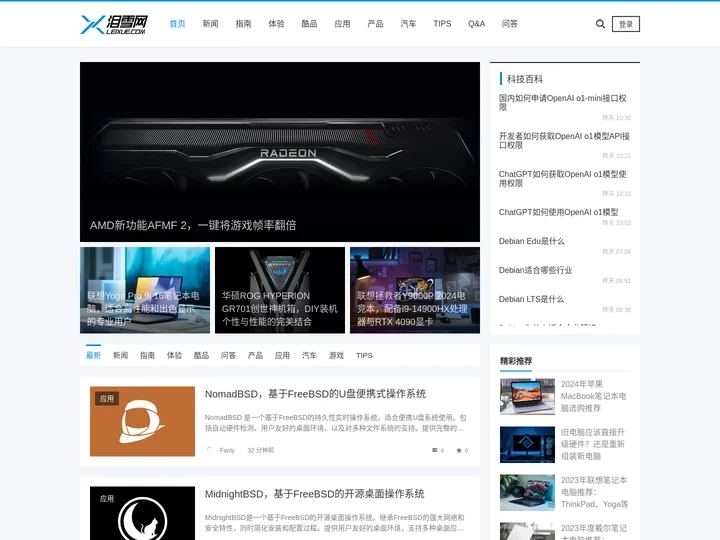Image resolution: width=720 pixels, height=540 pixels.
Task: Click the comment icon on NomadBSD post
Action: pos(434,450)
